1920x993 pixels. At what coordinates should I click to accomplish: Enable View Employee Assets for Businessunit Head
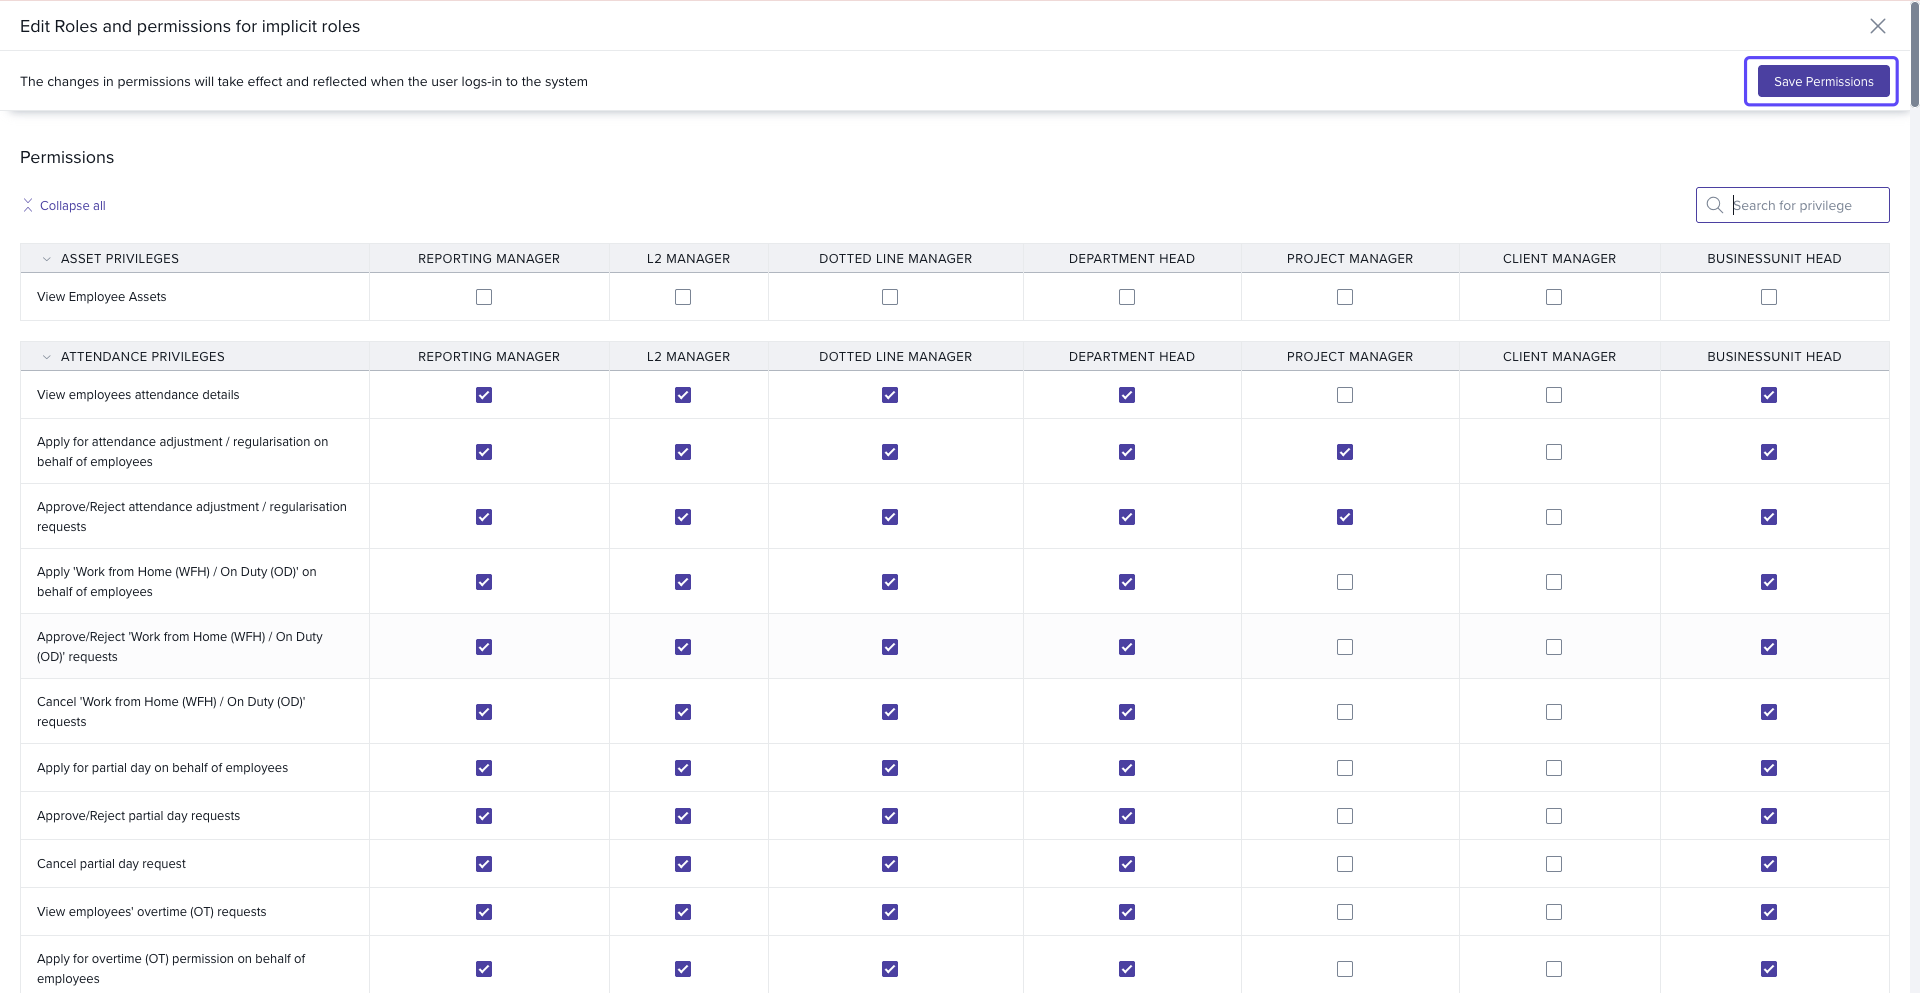[x=1768, y=297]
